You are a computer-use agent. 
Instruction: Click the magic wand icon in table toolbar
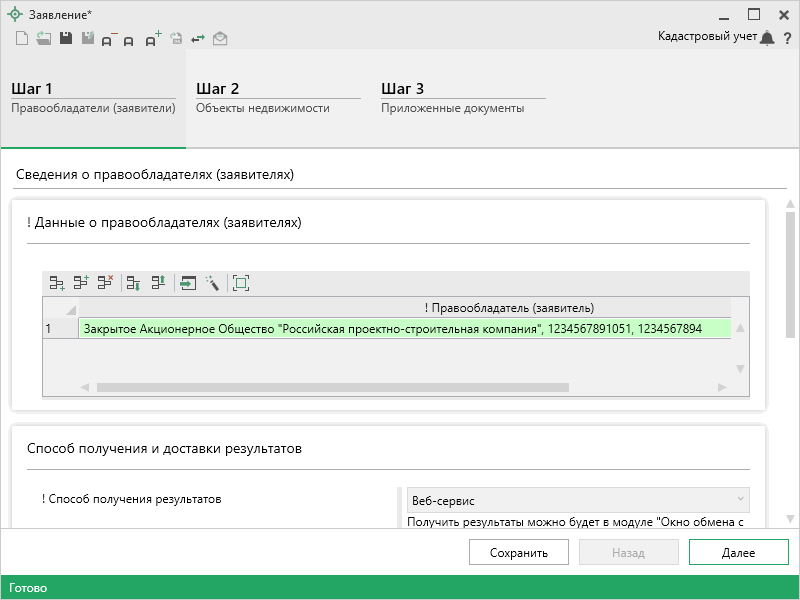point(213,283)
